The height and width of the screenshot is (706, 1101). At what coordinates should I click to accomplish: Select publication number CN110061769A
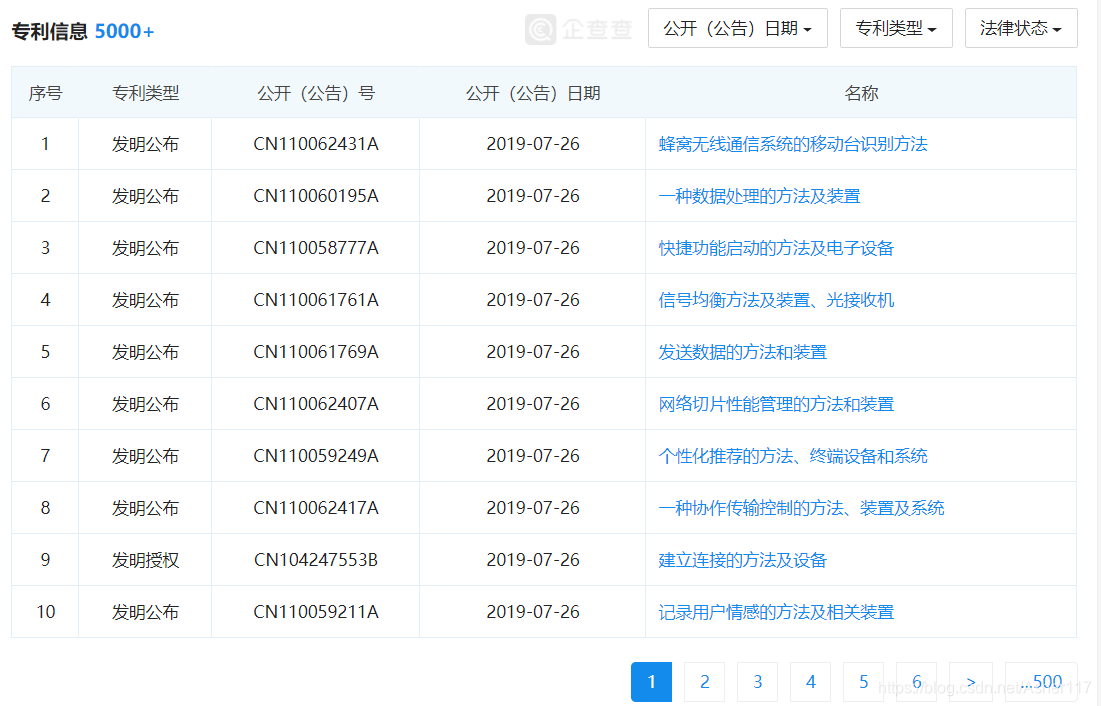[316, 352]
